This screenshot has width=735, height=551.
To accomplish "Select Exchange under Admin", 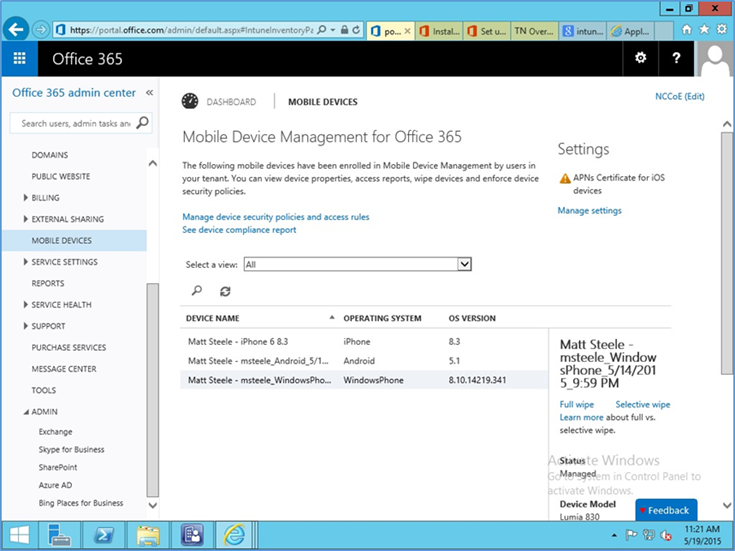I will pyautogui.click(x=55, y=432).
